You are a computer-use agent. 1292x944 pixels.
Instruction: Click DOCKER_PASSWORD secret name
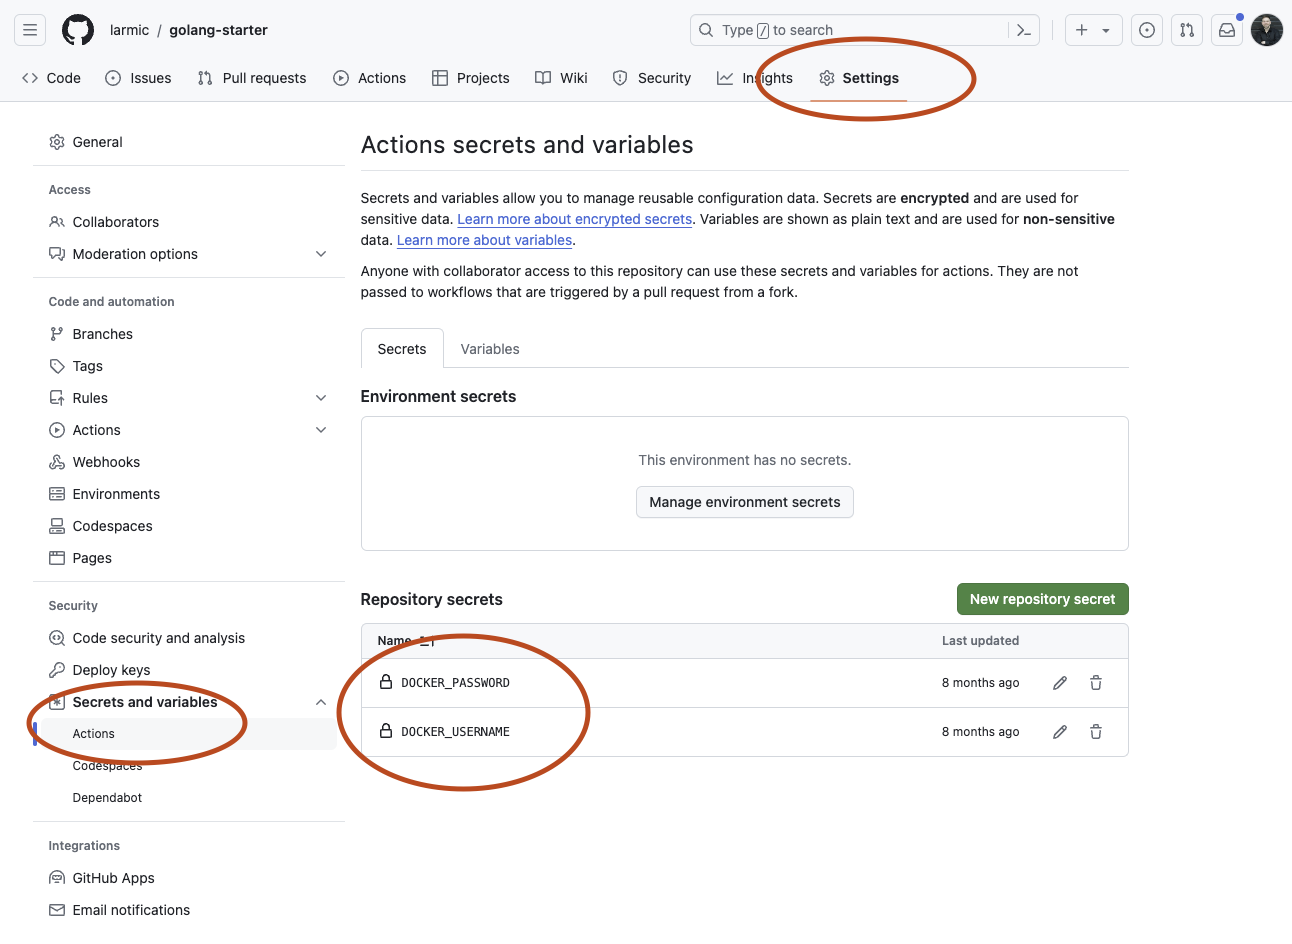click(455, 683)
